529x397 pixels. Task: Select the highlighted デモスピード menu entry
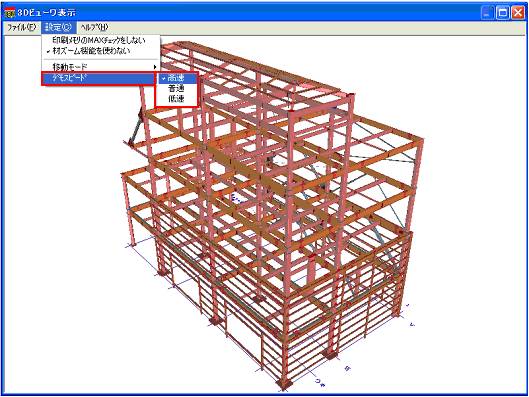99,78
